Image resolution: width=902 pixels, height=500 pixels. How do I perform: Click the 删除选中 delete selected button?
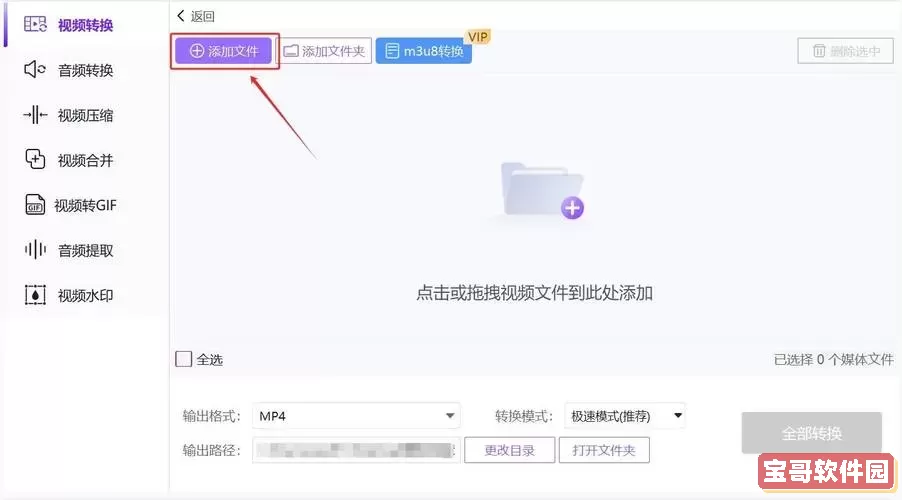click(x=846, y=51)
